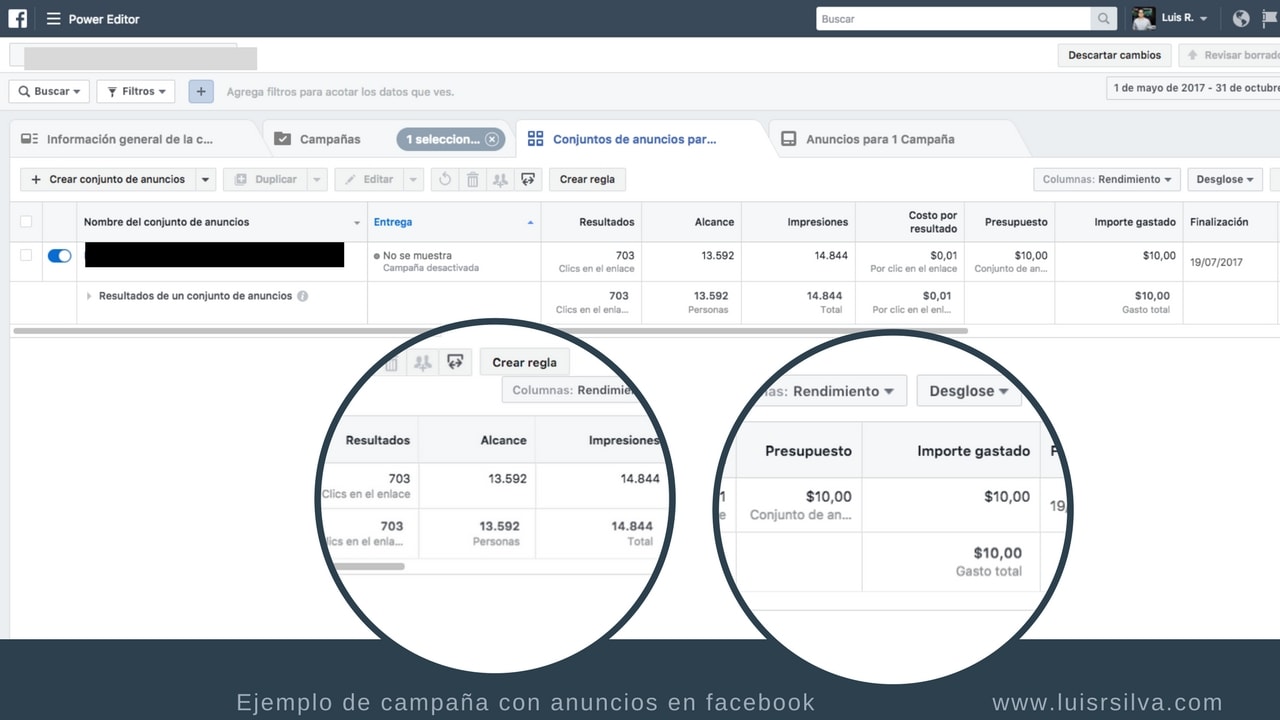
Task: Click the Luis R. user name
Action: pos(1177,18)
